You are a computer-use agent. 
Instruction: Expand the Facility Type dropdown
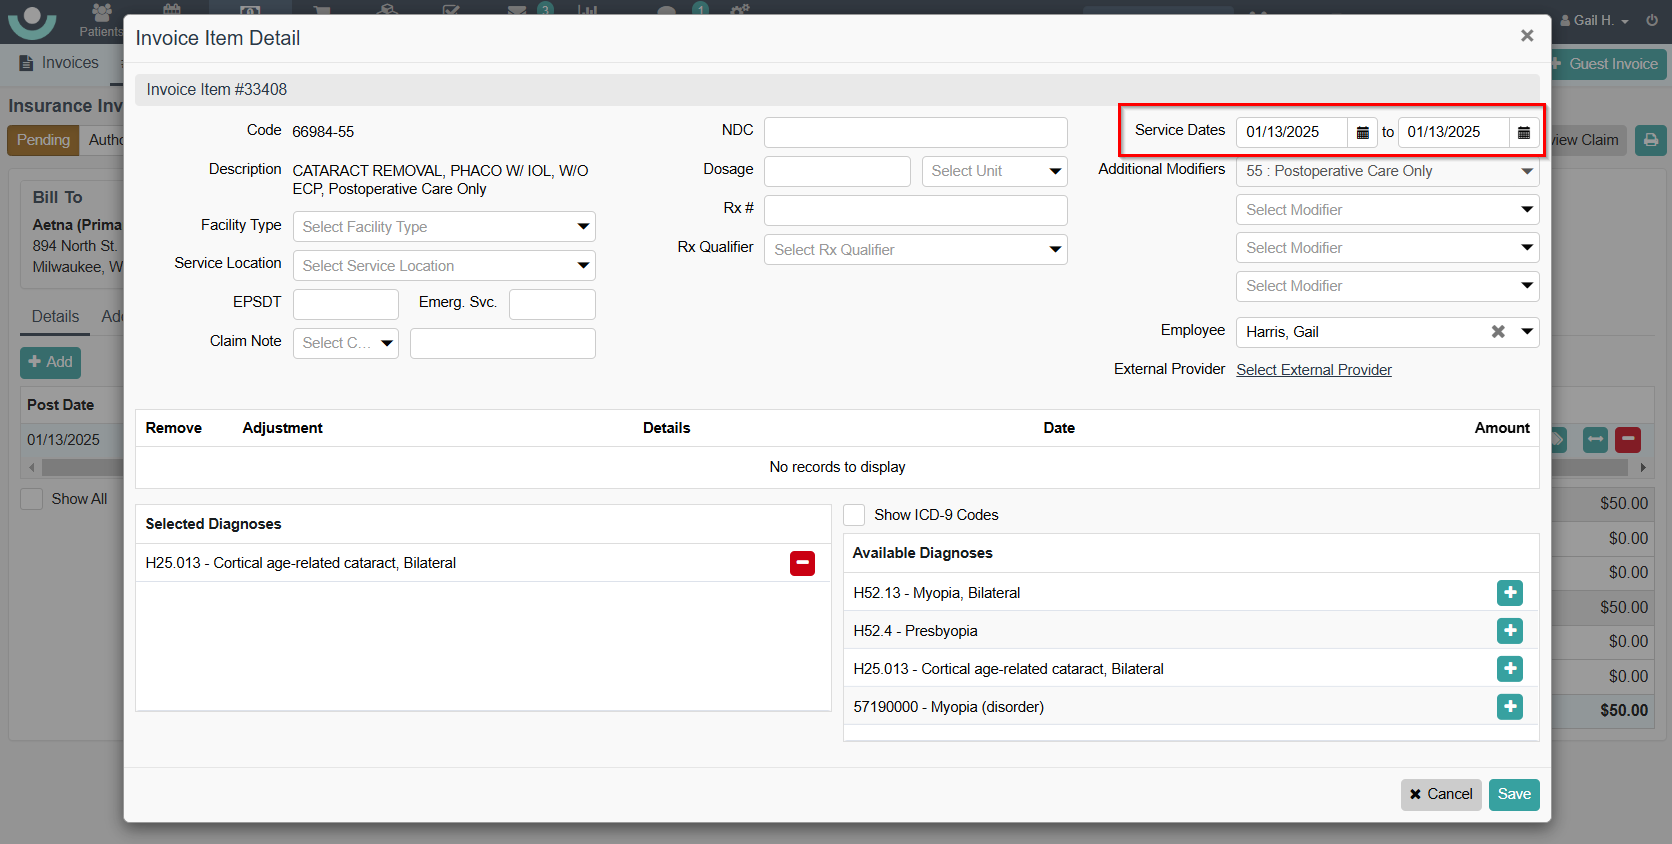444,227
